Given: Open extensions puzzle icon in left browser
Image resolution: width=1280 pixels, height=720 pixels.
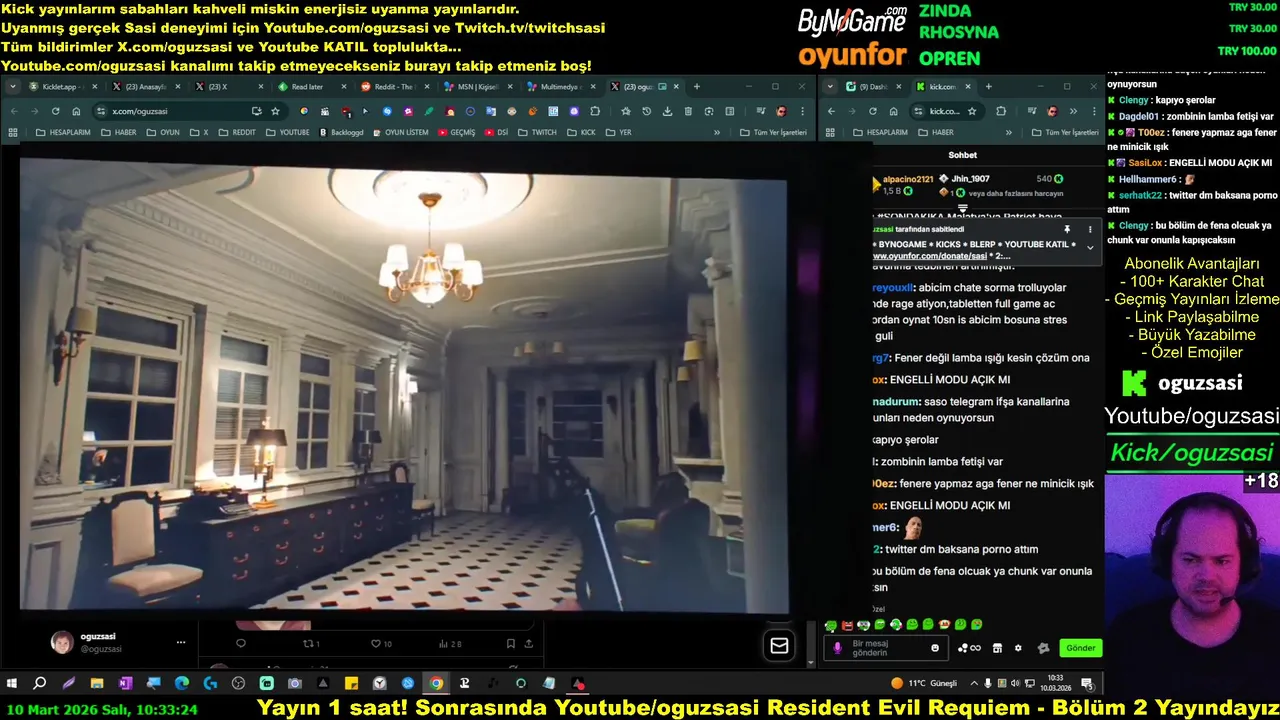Looking at the screenshot, I should pos(595,111).
